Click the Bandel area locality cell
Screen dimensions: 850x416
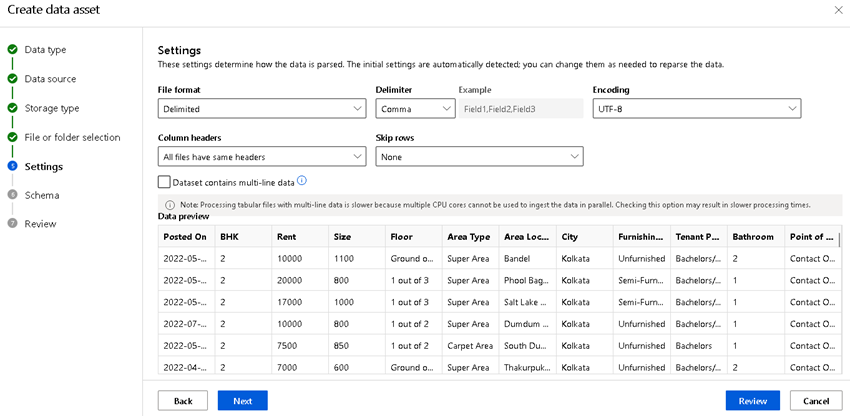[528, 259]
